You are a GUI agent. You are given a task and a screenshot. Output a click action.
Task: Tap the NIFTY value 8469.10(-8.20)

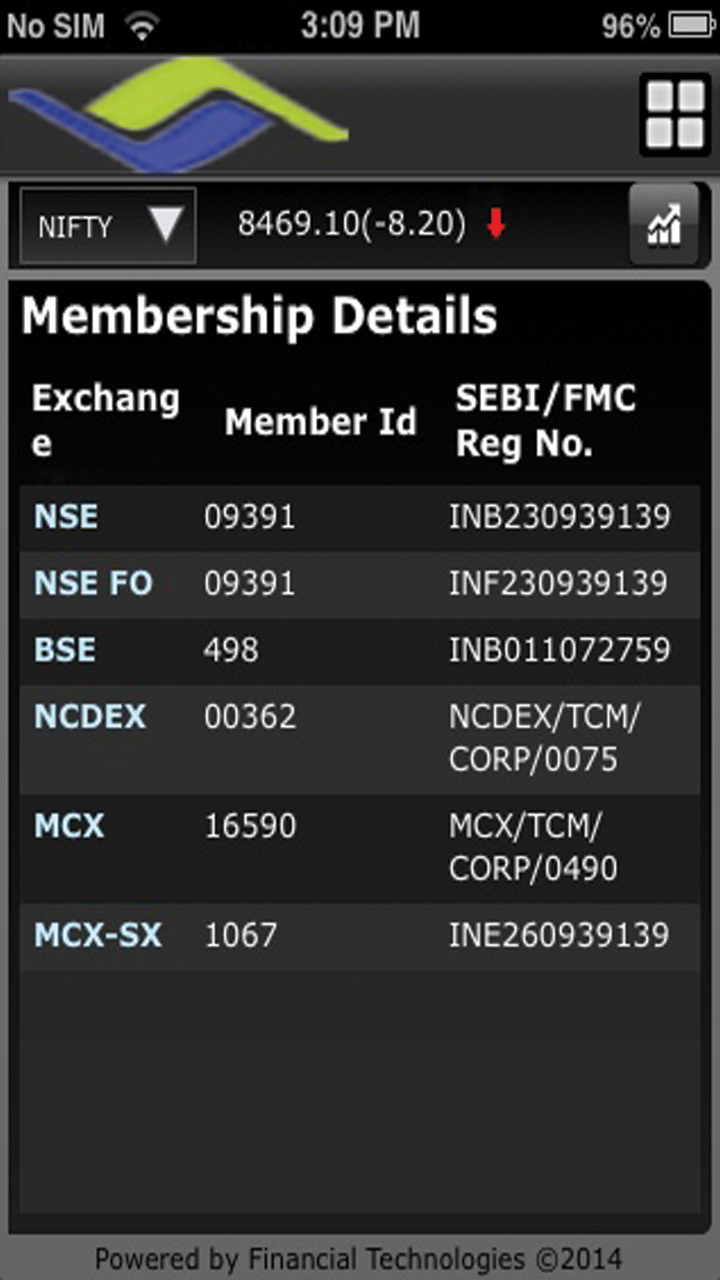(351, 225)
